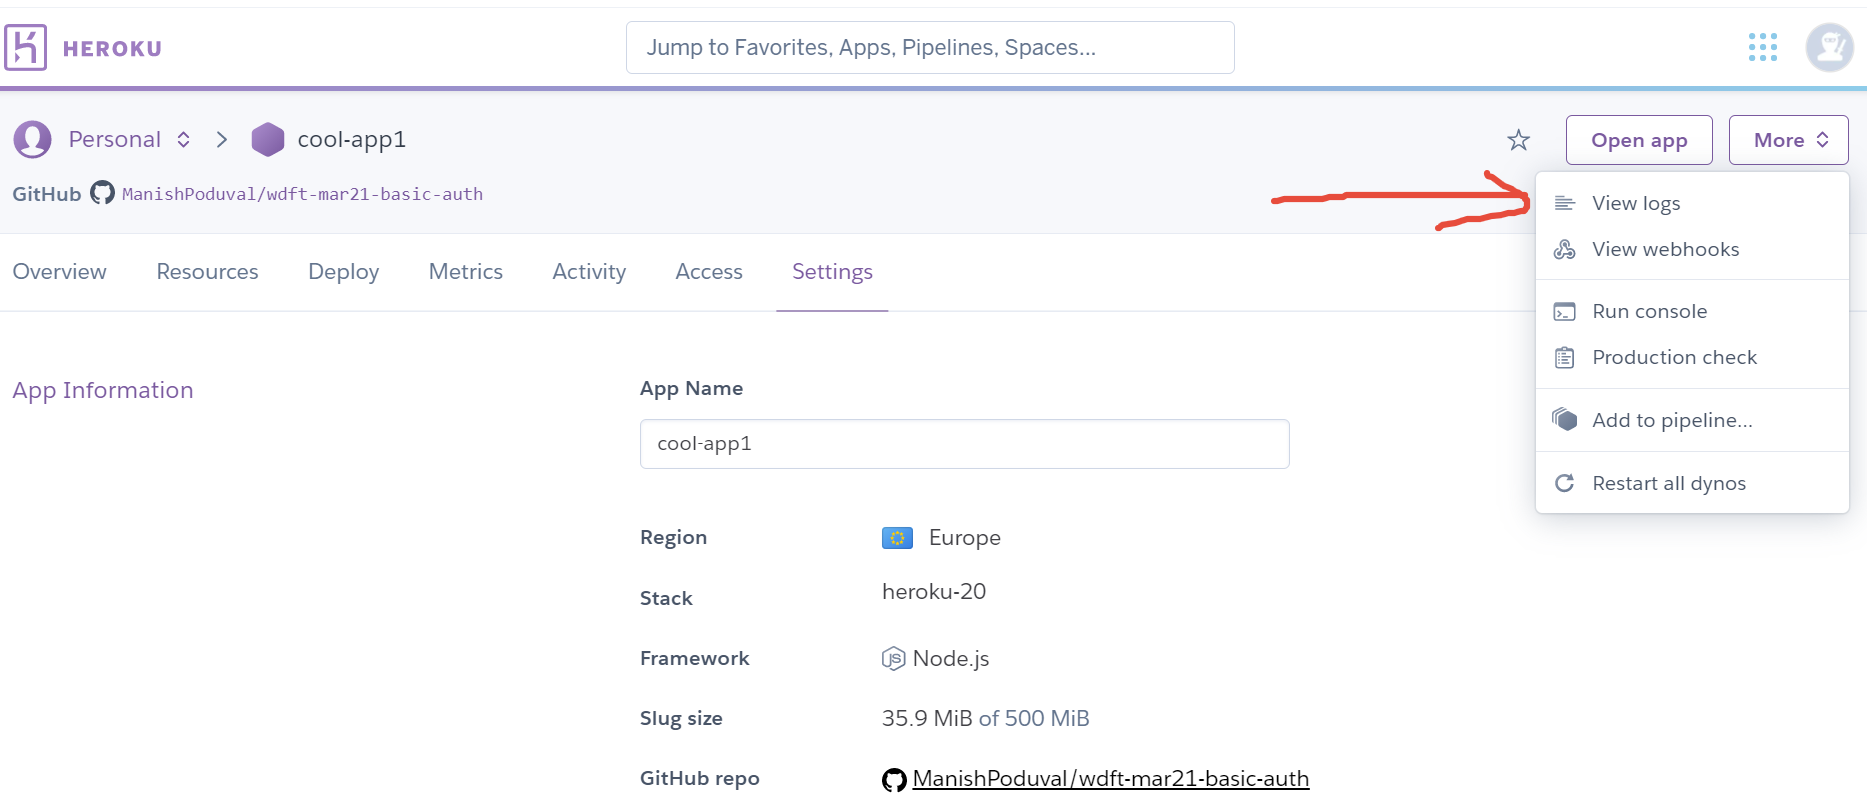This screenshot has height=806, width=1867.
Task: Click the Add to pipeline hexagon icon
Action: pos(1565,419)
